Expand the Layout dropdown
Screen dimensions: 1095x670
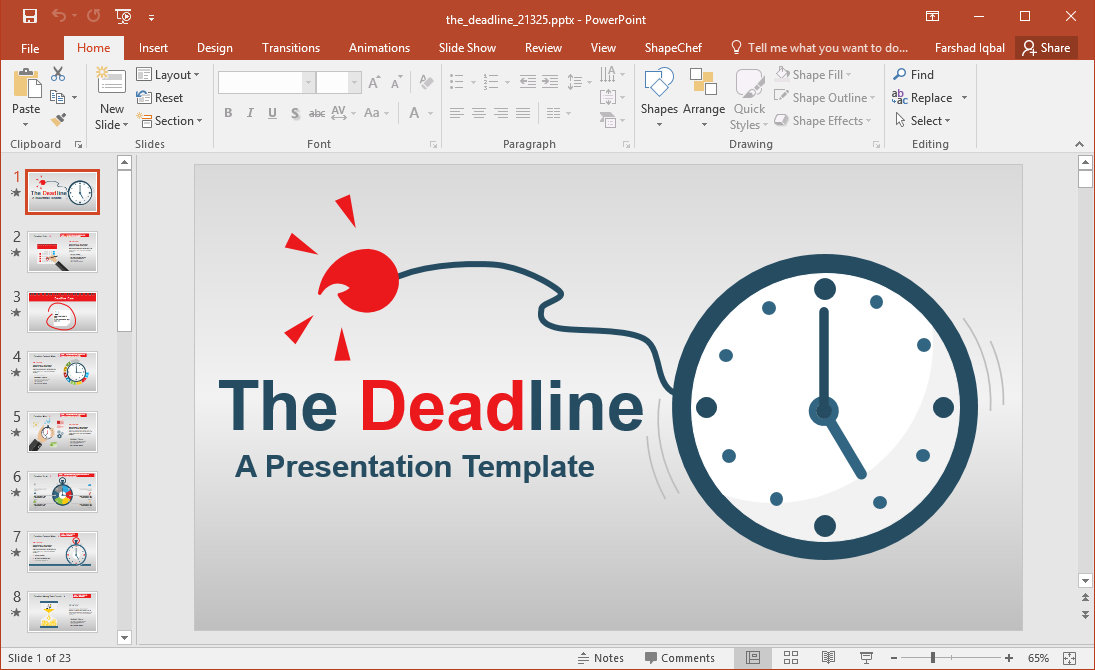click(169, 75)
